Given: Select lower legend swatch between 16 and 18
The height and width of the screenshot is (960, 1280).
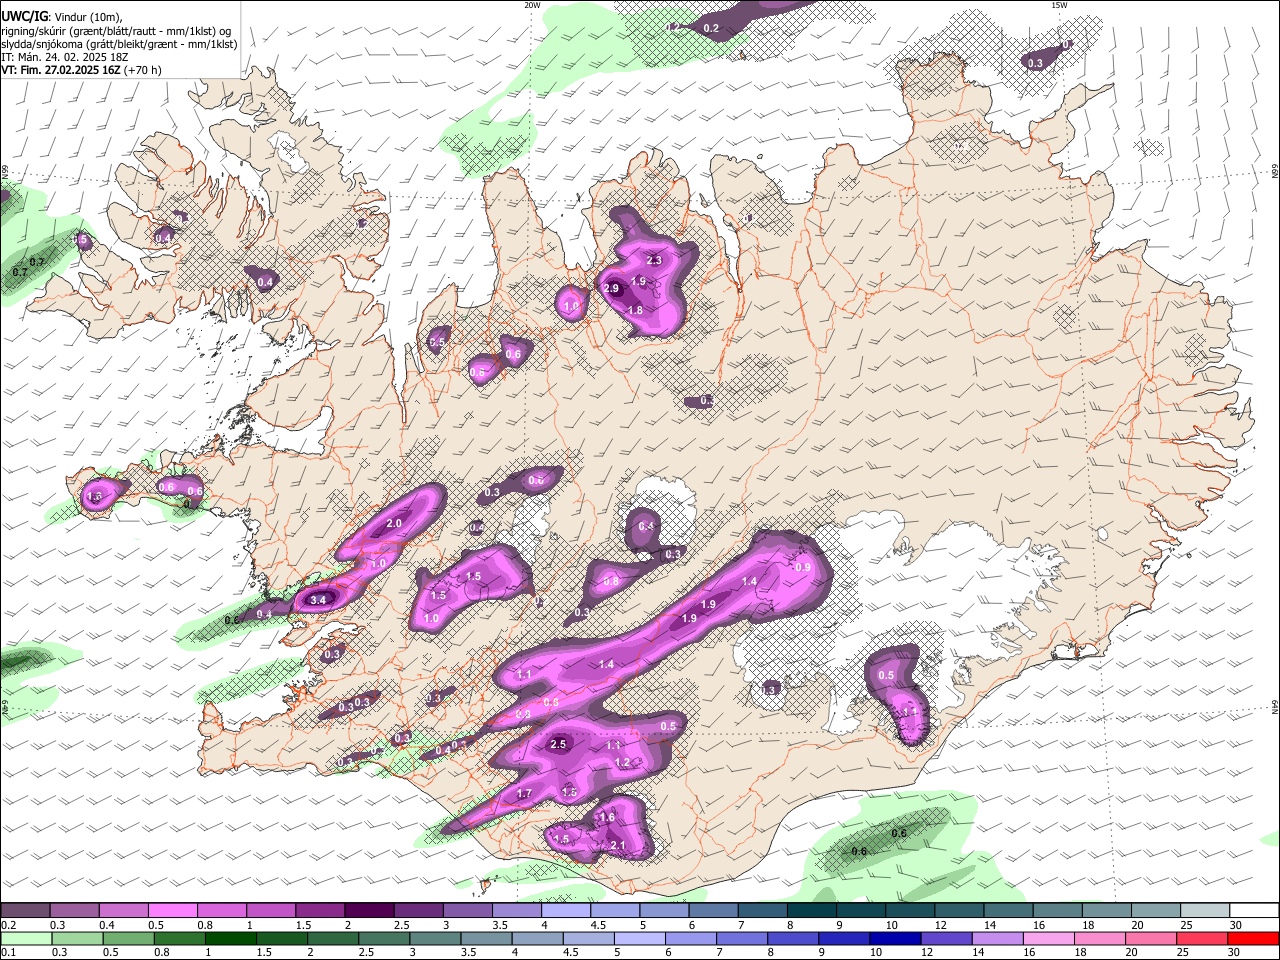Looking at the screenshot, I should click(x=1049, y=939).
